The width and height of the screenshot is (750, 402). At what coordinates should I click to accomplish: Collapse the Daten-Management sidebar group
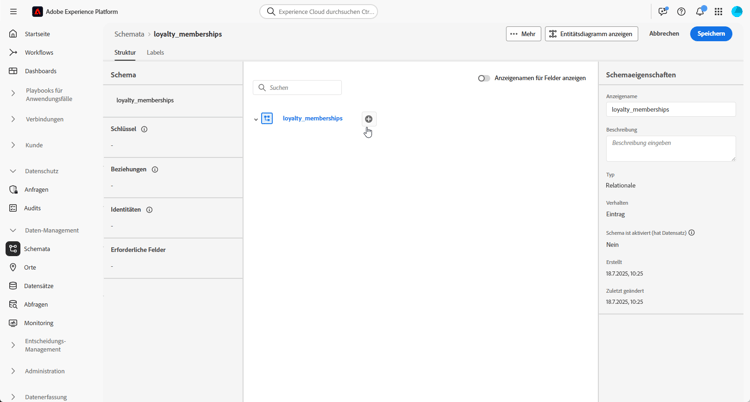click(x=13, y=230)
